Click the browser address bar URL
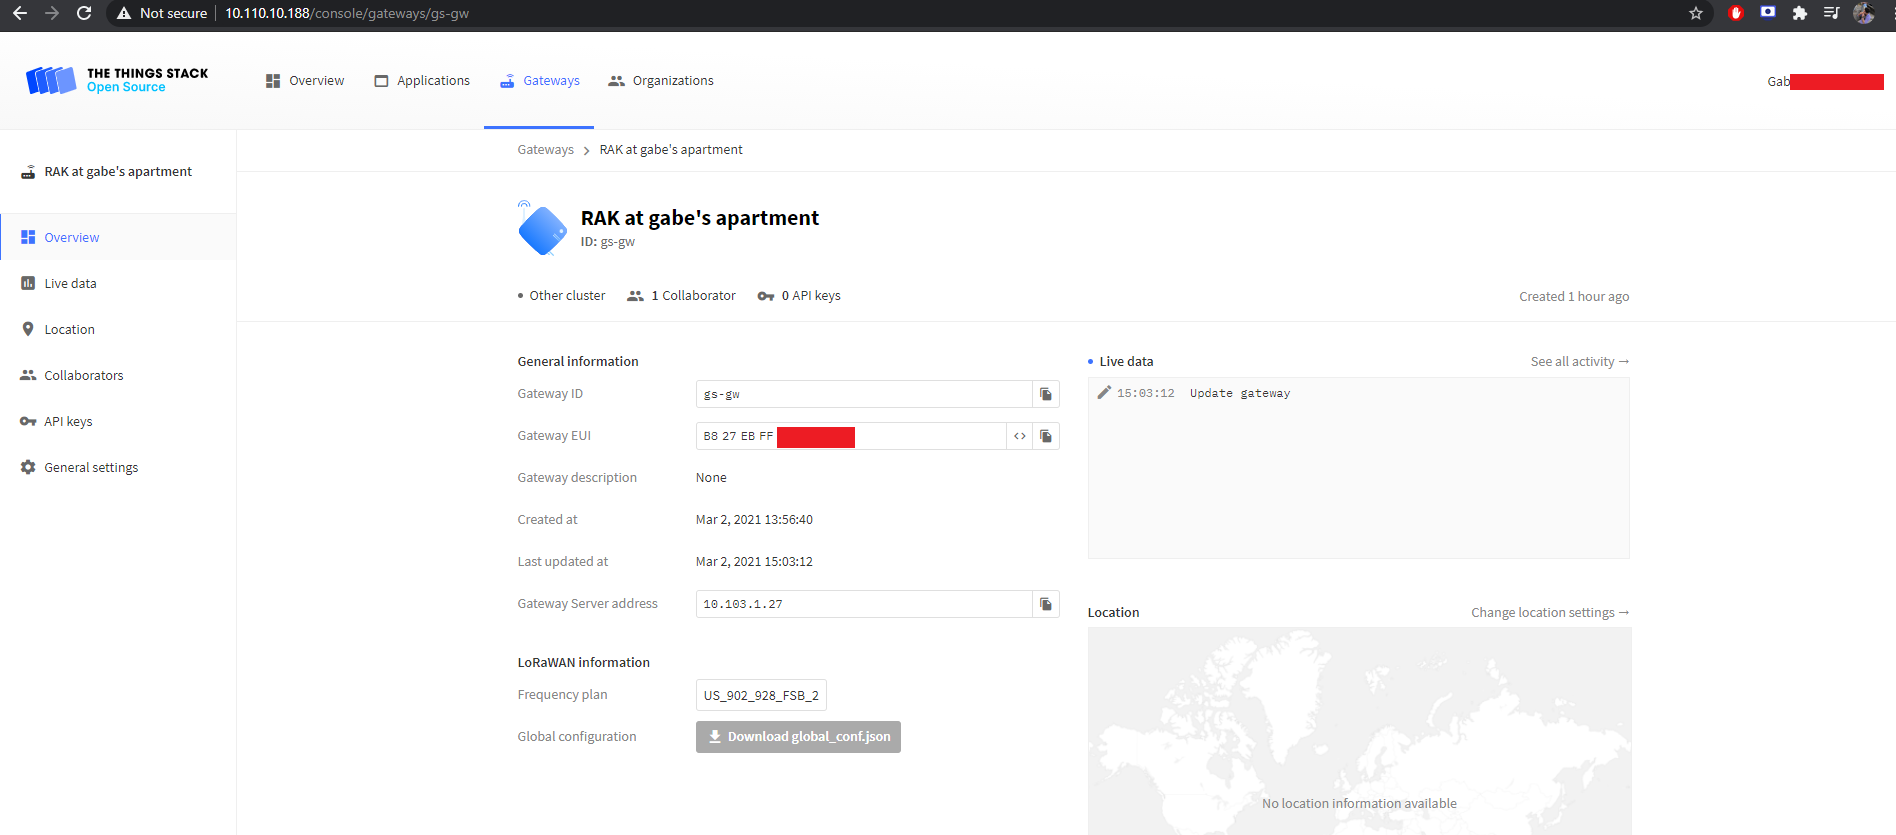The width and height of the screenshot is (1896, 835). coord(347,13)
